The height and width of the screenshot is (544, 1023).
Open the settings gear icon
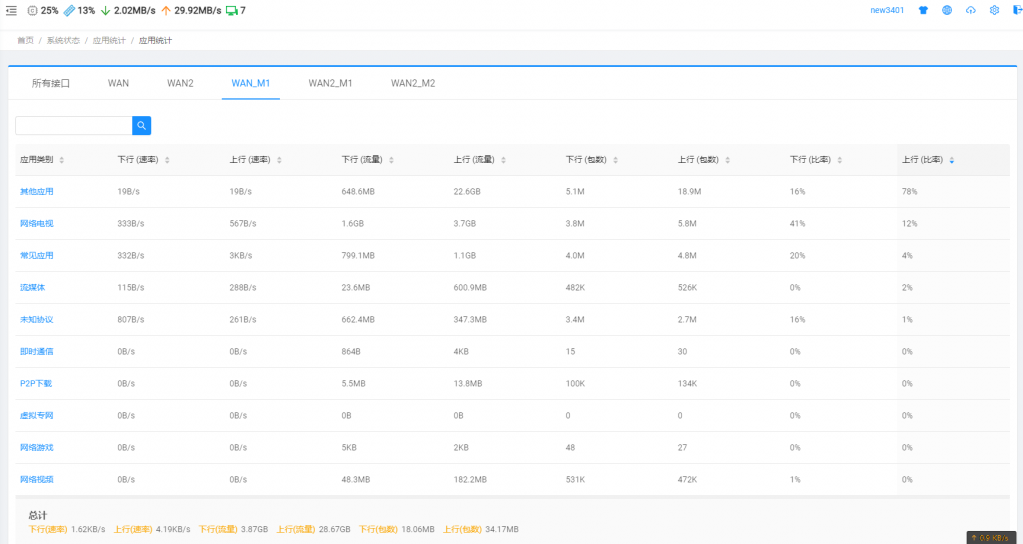[994, 10]
